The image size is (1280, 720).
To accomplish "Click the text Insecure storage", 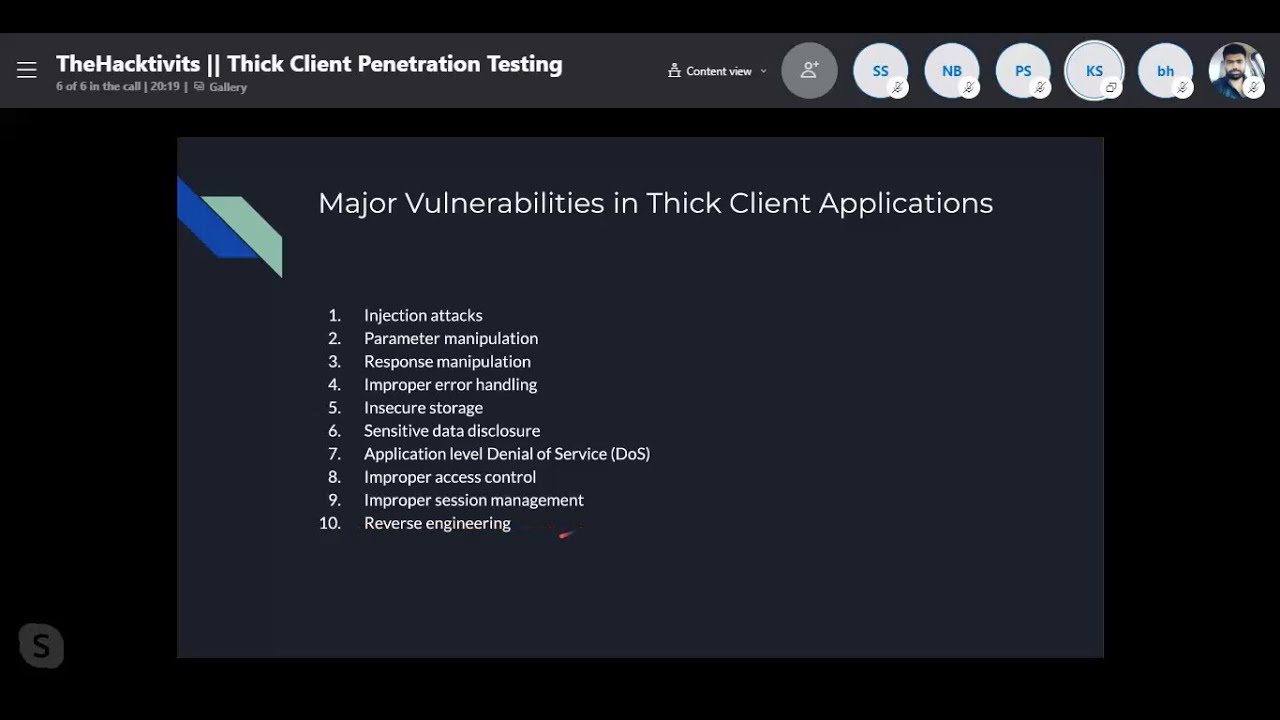I will pos(423,407).
